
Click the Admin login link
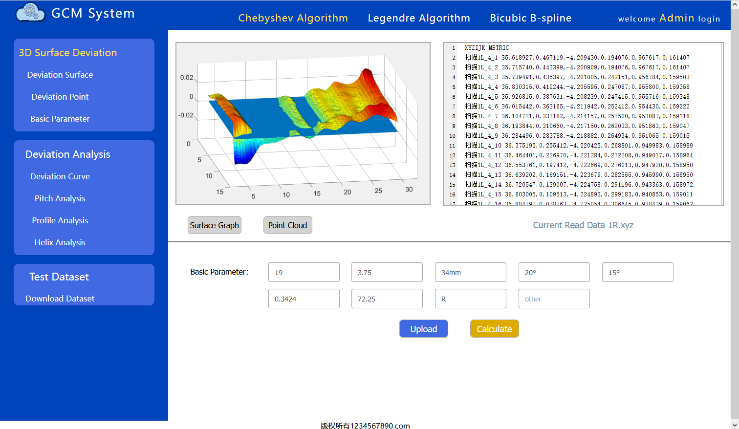[x=682, y=18]
